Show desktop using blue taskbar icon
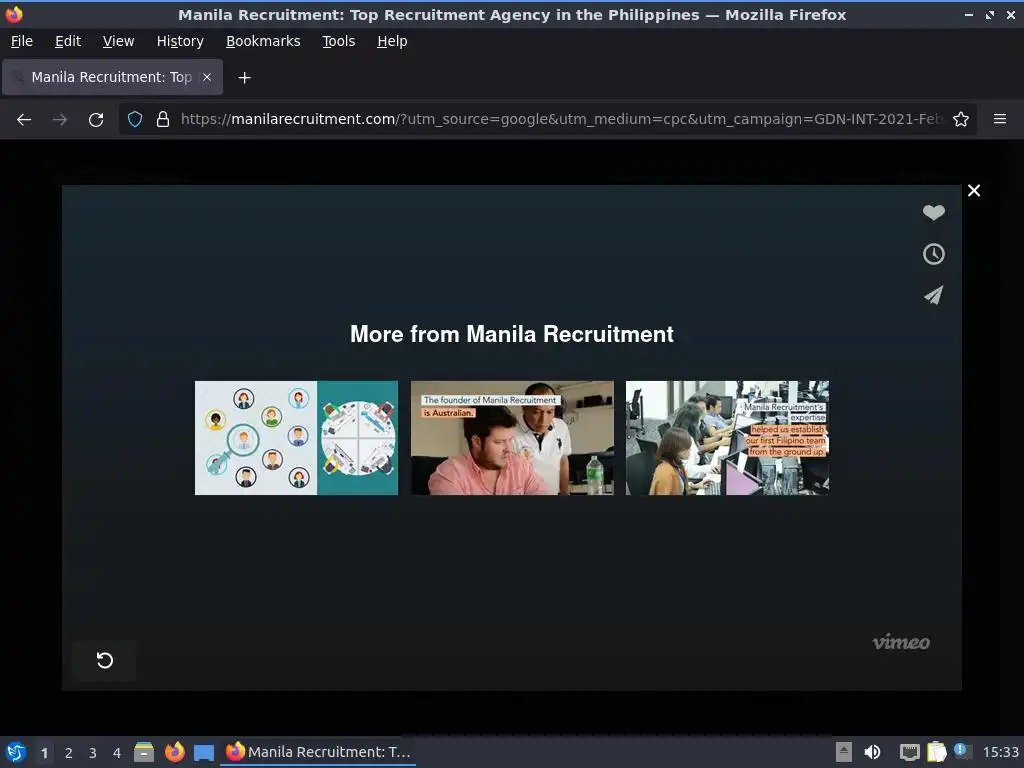 click(x=204, y=753)
